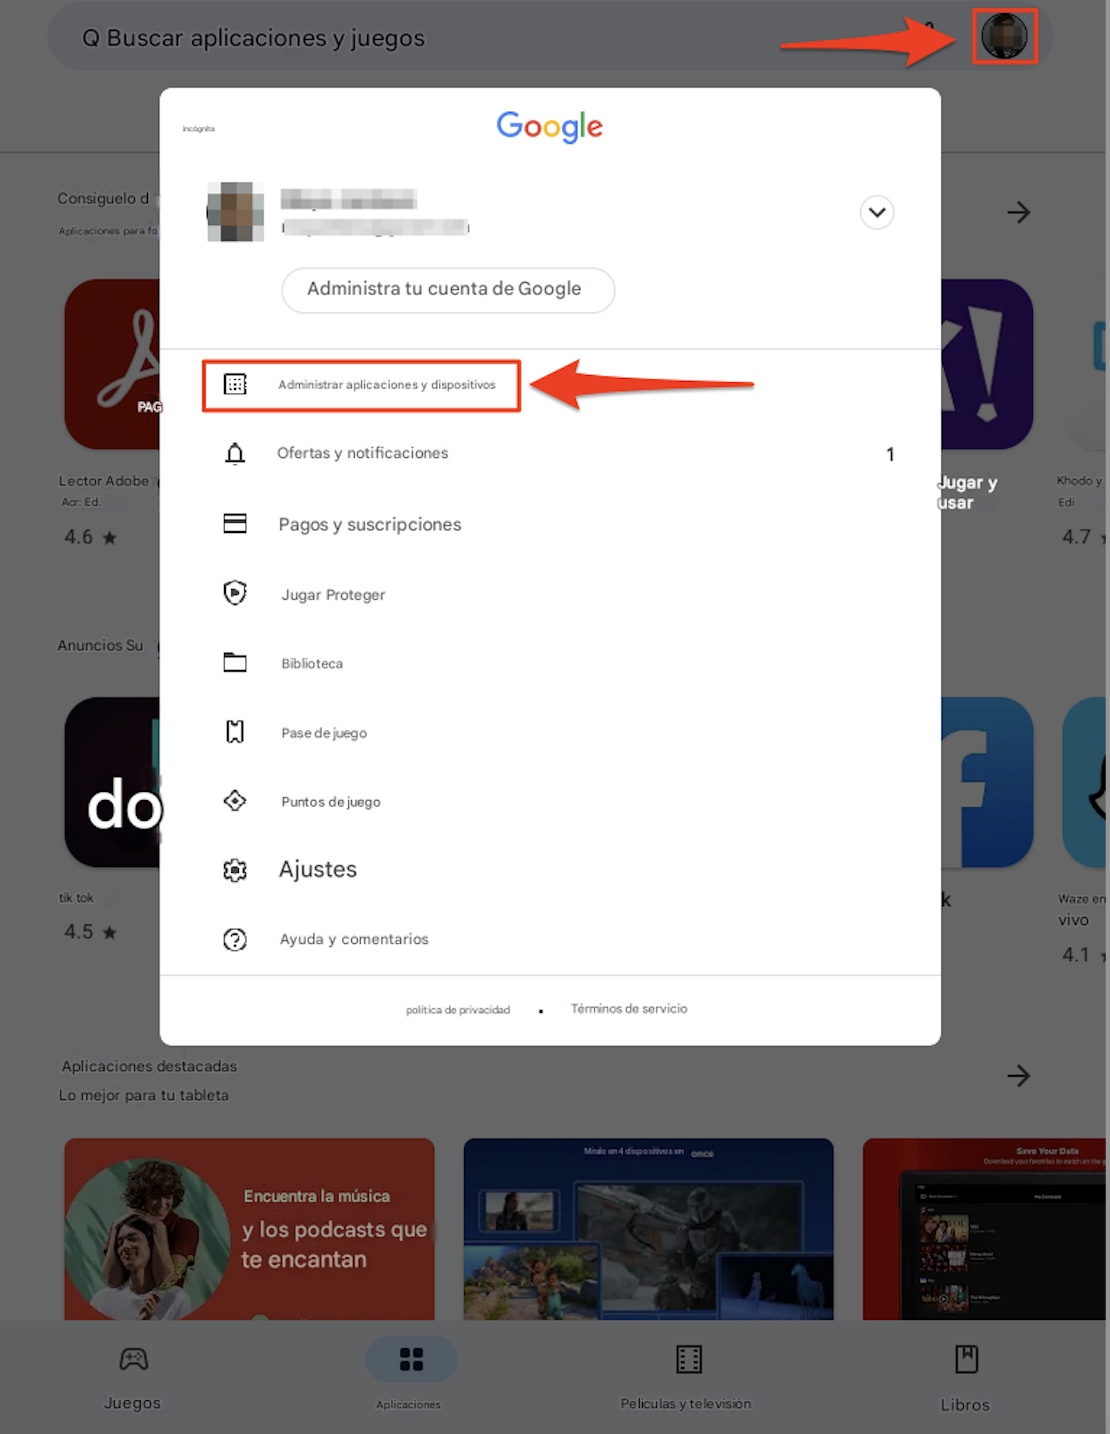
Task: Open the Facebook app icon
Action: (987, 782)
